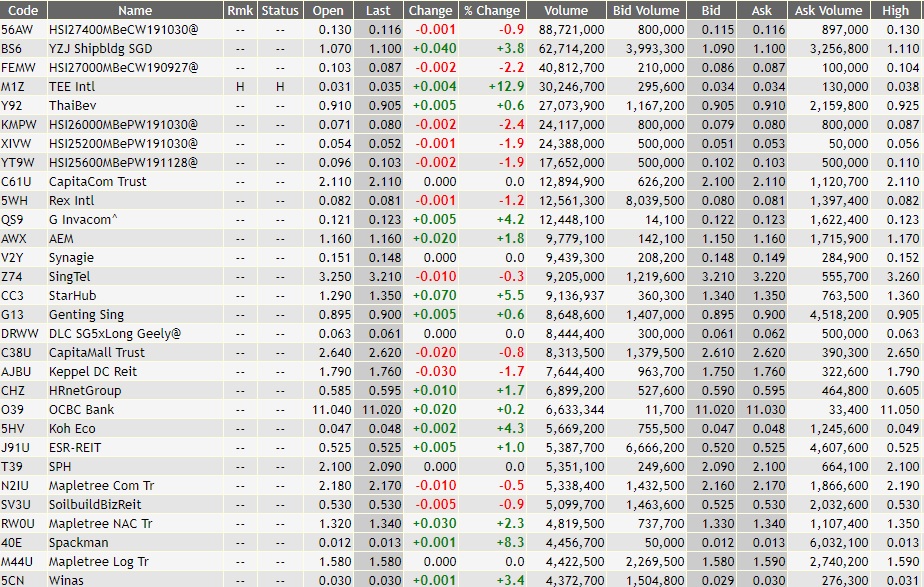Sort by the Name column header

pos(135,10)
